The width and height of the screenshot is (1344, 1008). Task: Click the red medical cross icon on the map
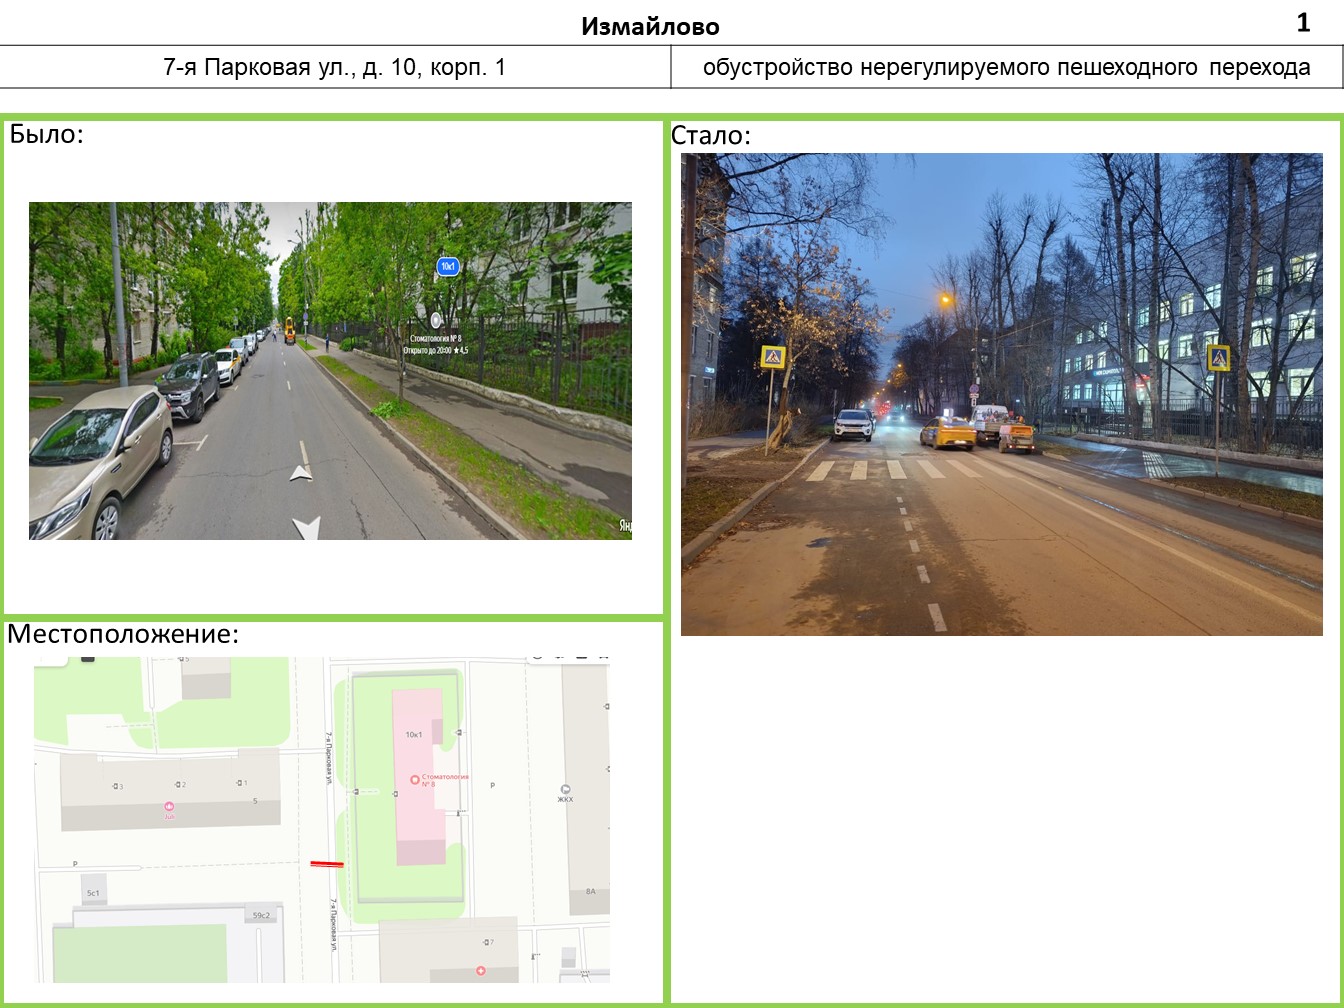(x=481, y=970)
